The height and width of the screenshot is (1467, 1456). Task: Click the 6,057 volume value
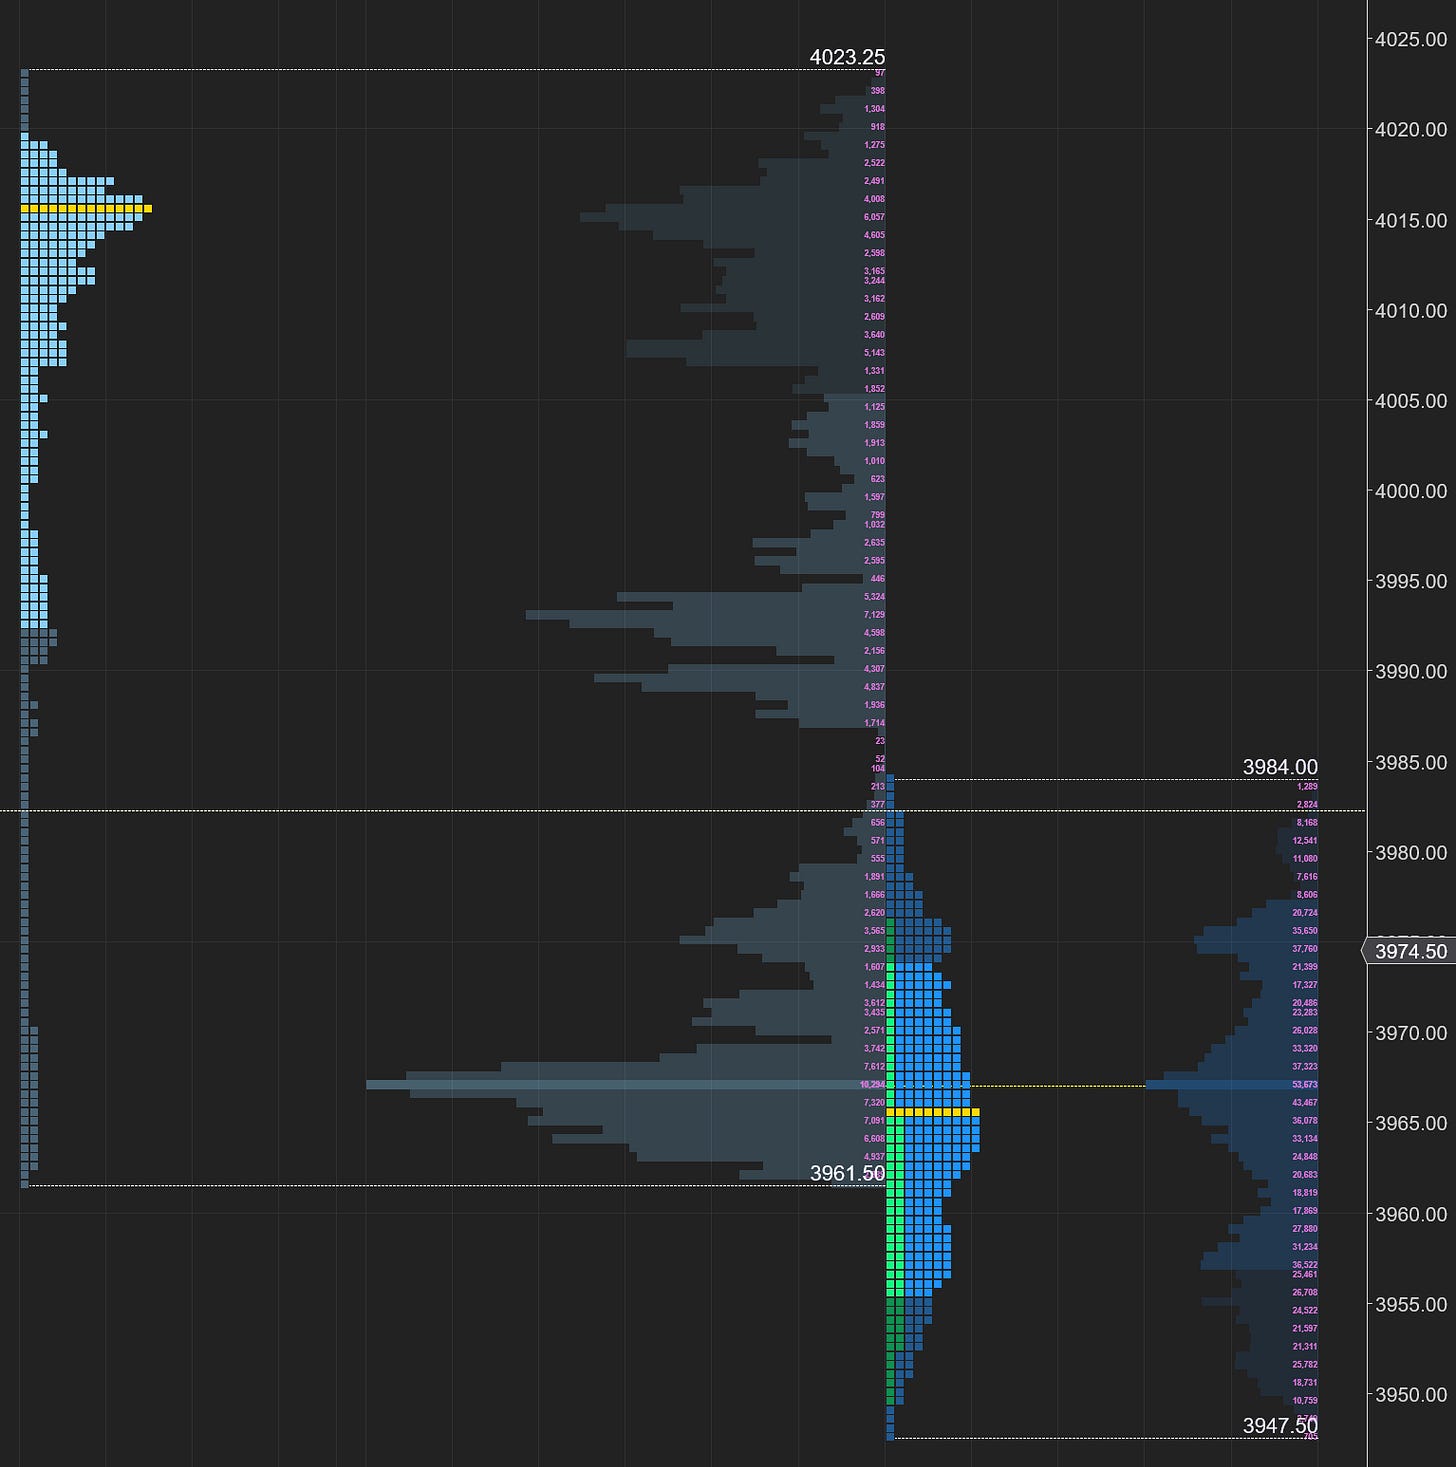(x=874, y=217)
